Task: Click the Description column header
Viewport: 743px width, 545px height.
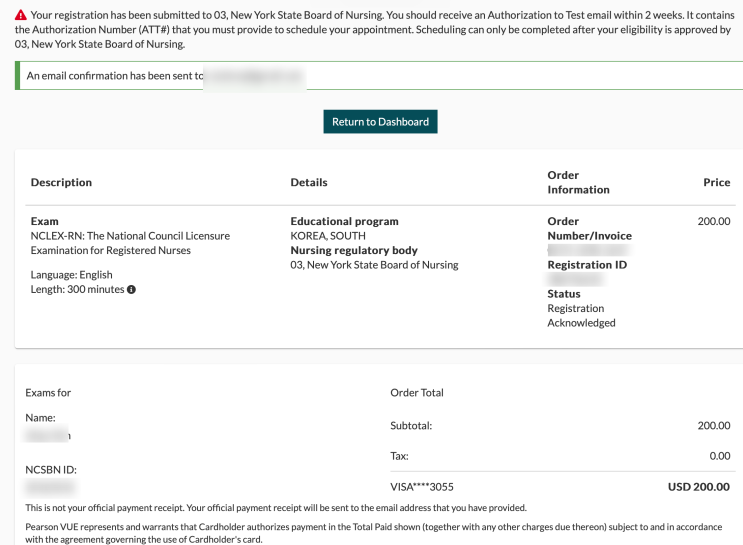Action: [x=61, y=182]
